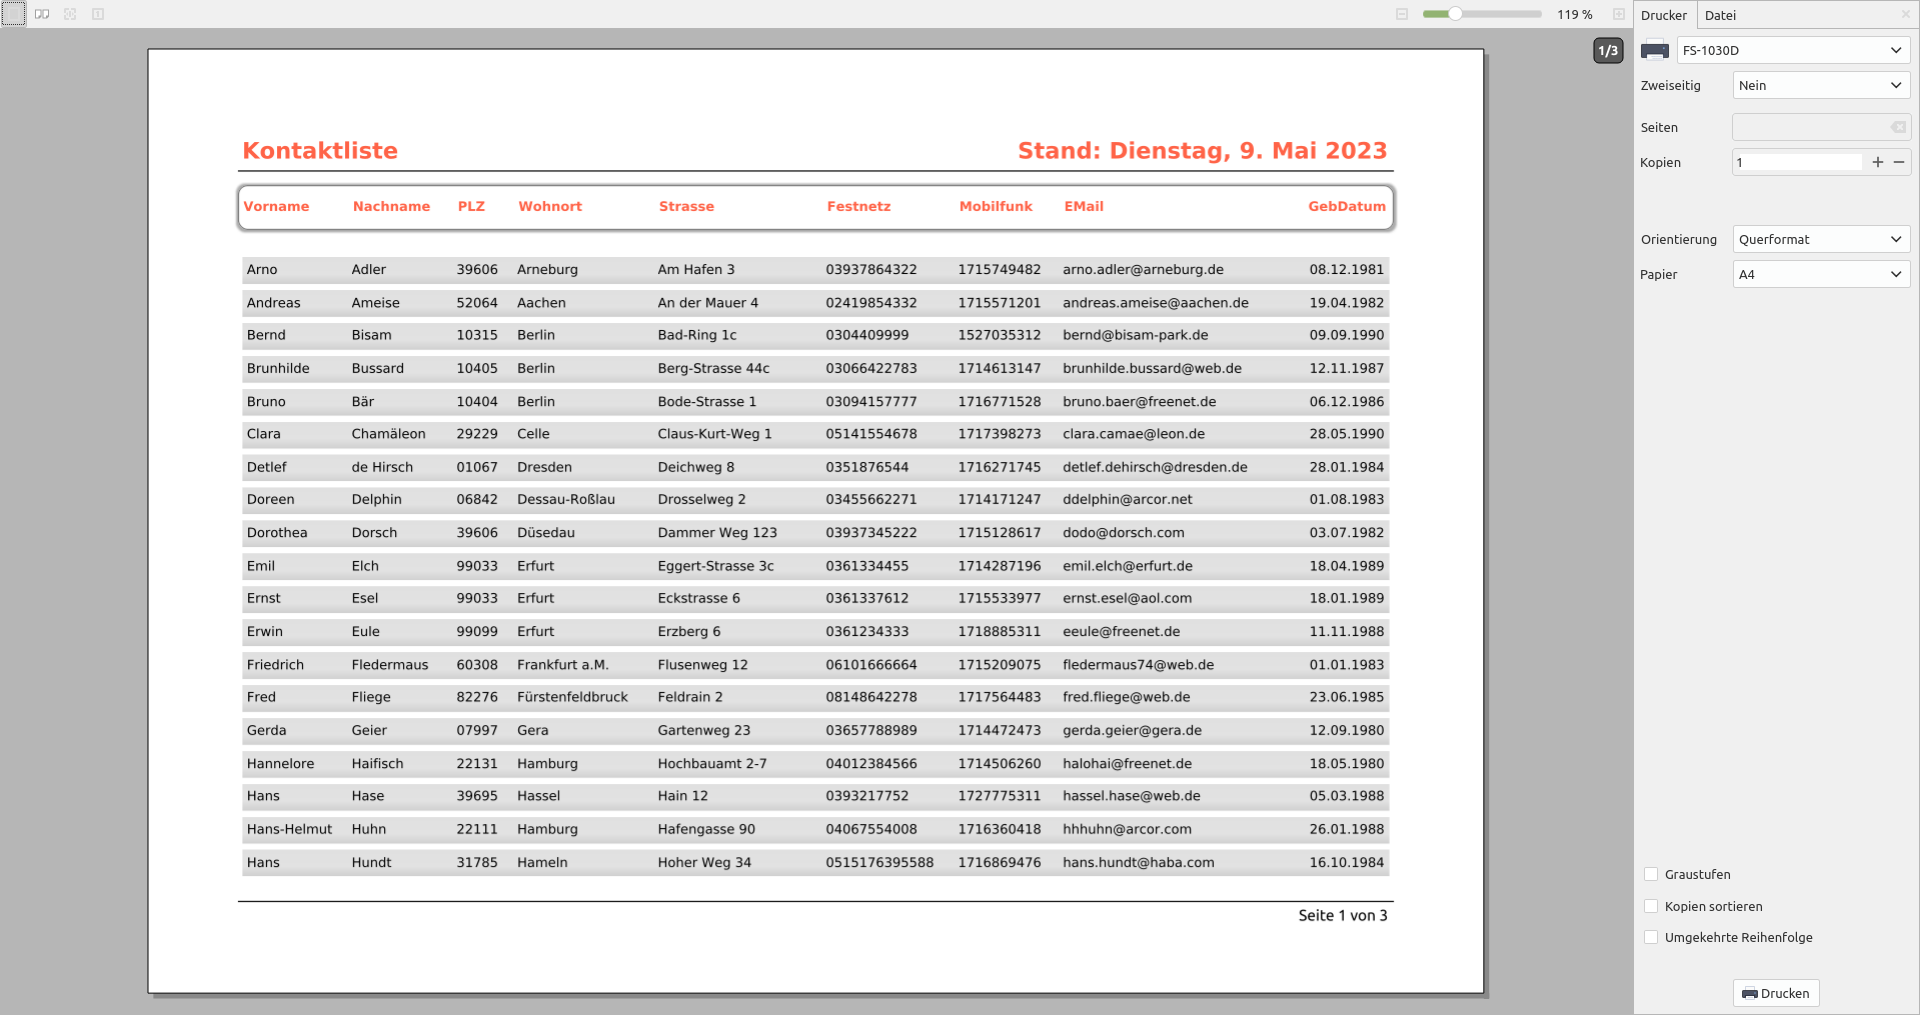Click the real size zoom icon
Screen dimensions: 1920x1015
[98, 14]
